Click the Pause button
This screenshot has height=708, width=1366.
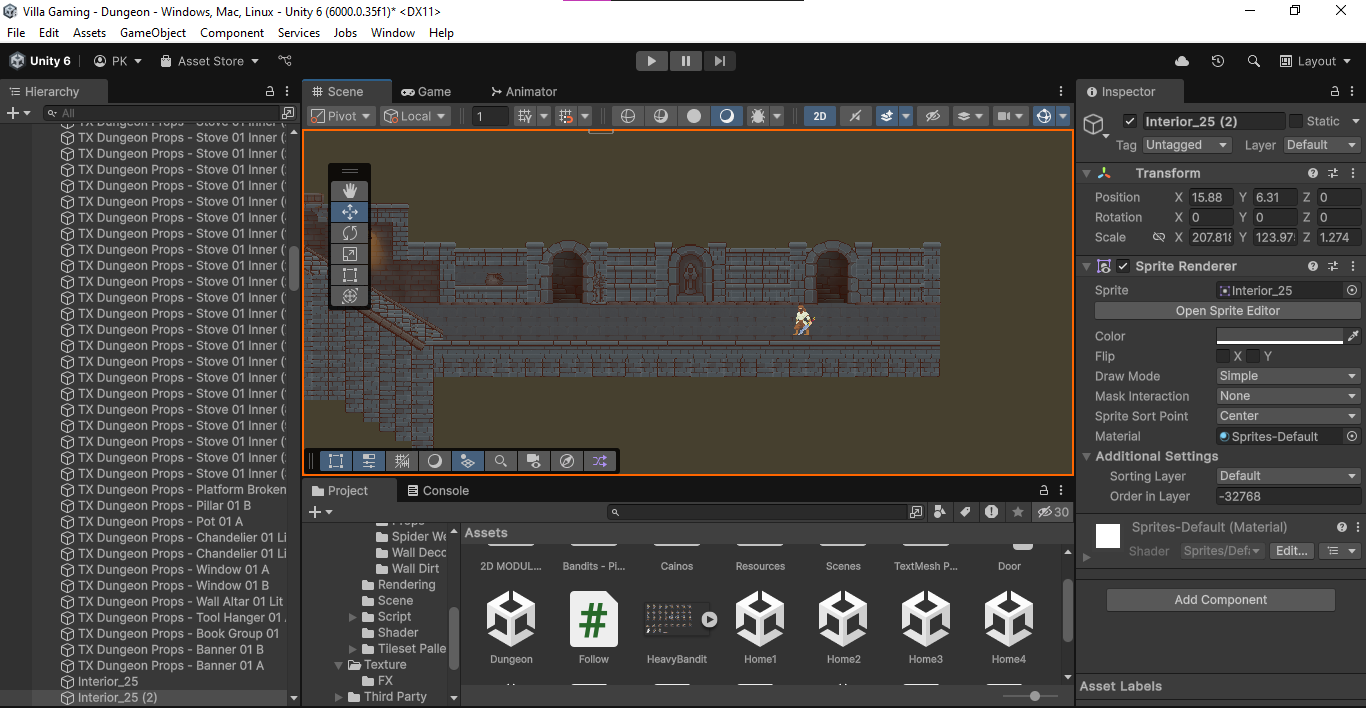(686, 61)
